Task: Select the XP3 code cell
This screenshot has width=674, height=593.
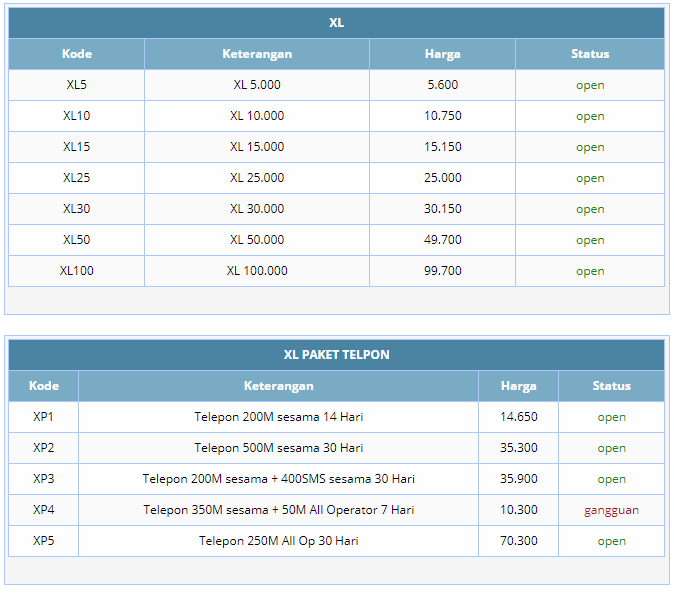Action: pos(44,479)
